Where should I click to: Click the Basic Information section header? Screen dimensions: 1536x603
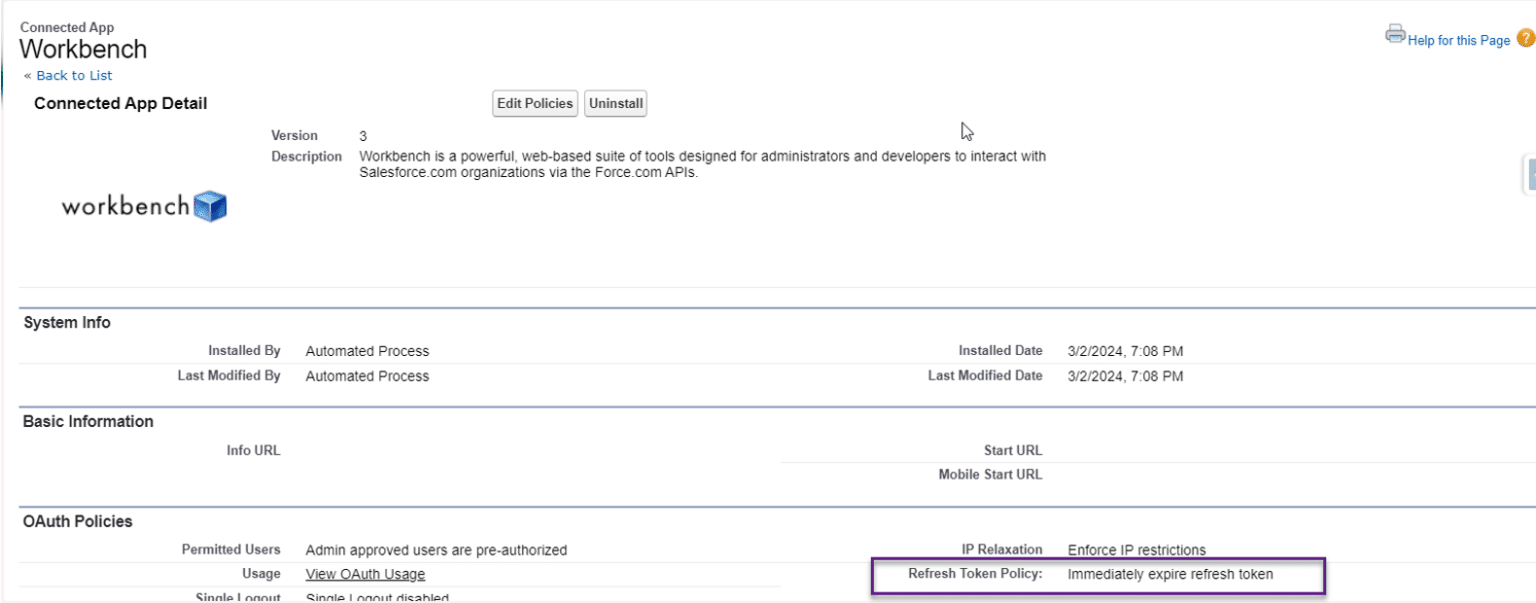tap(88, 421)
